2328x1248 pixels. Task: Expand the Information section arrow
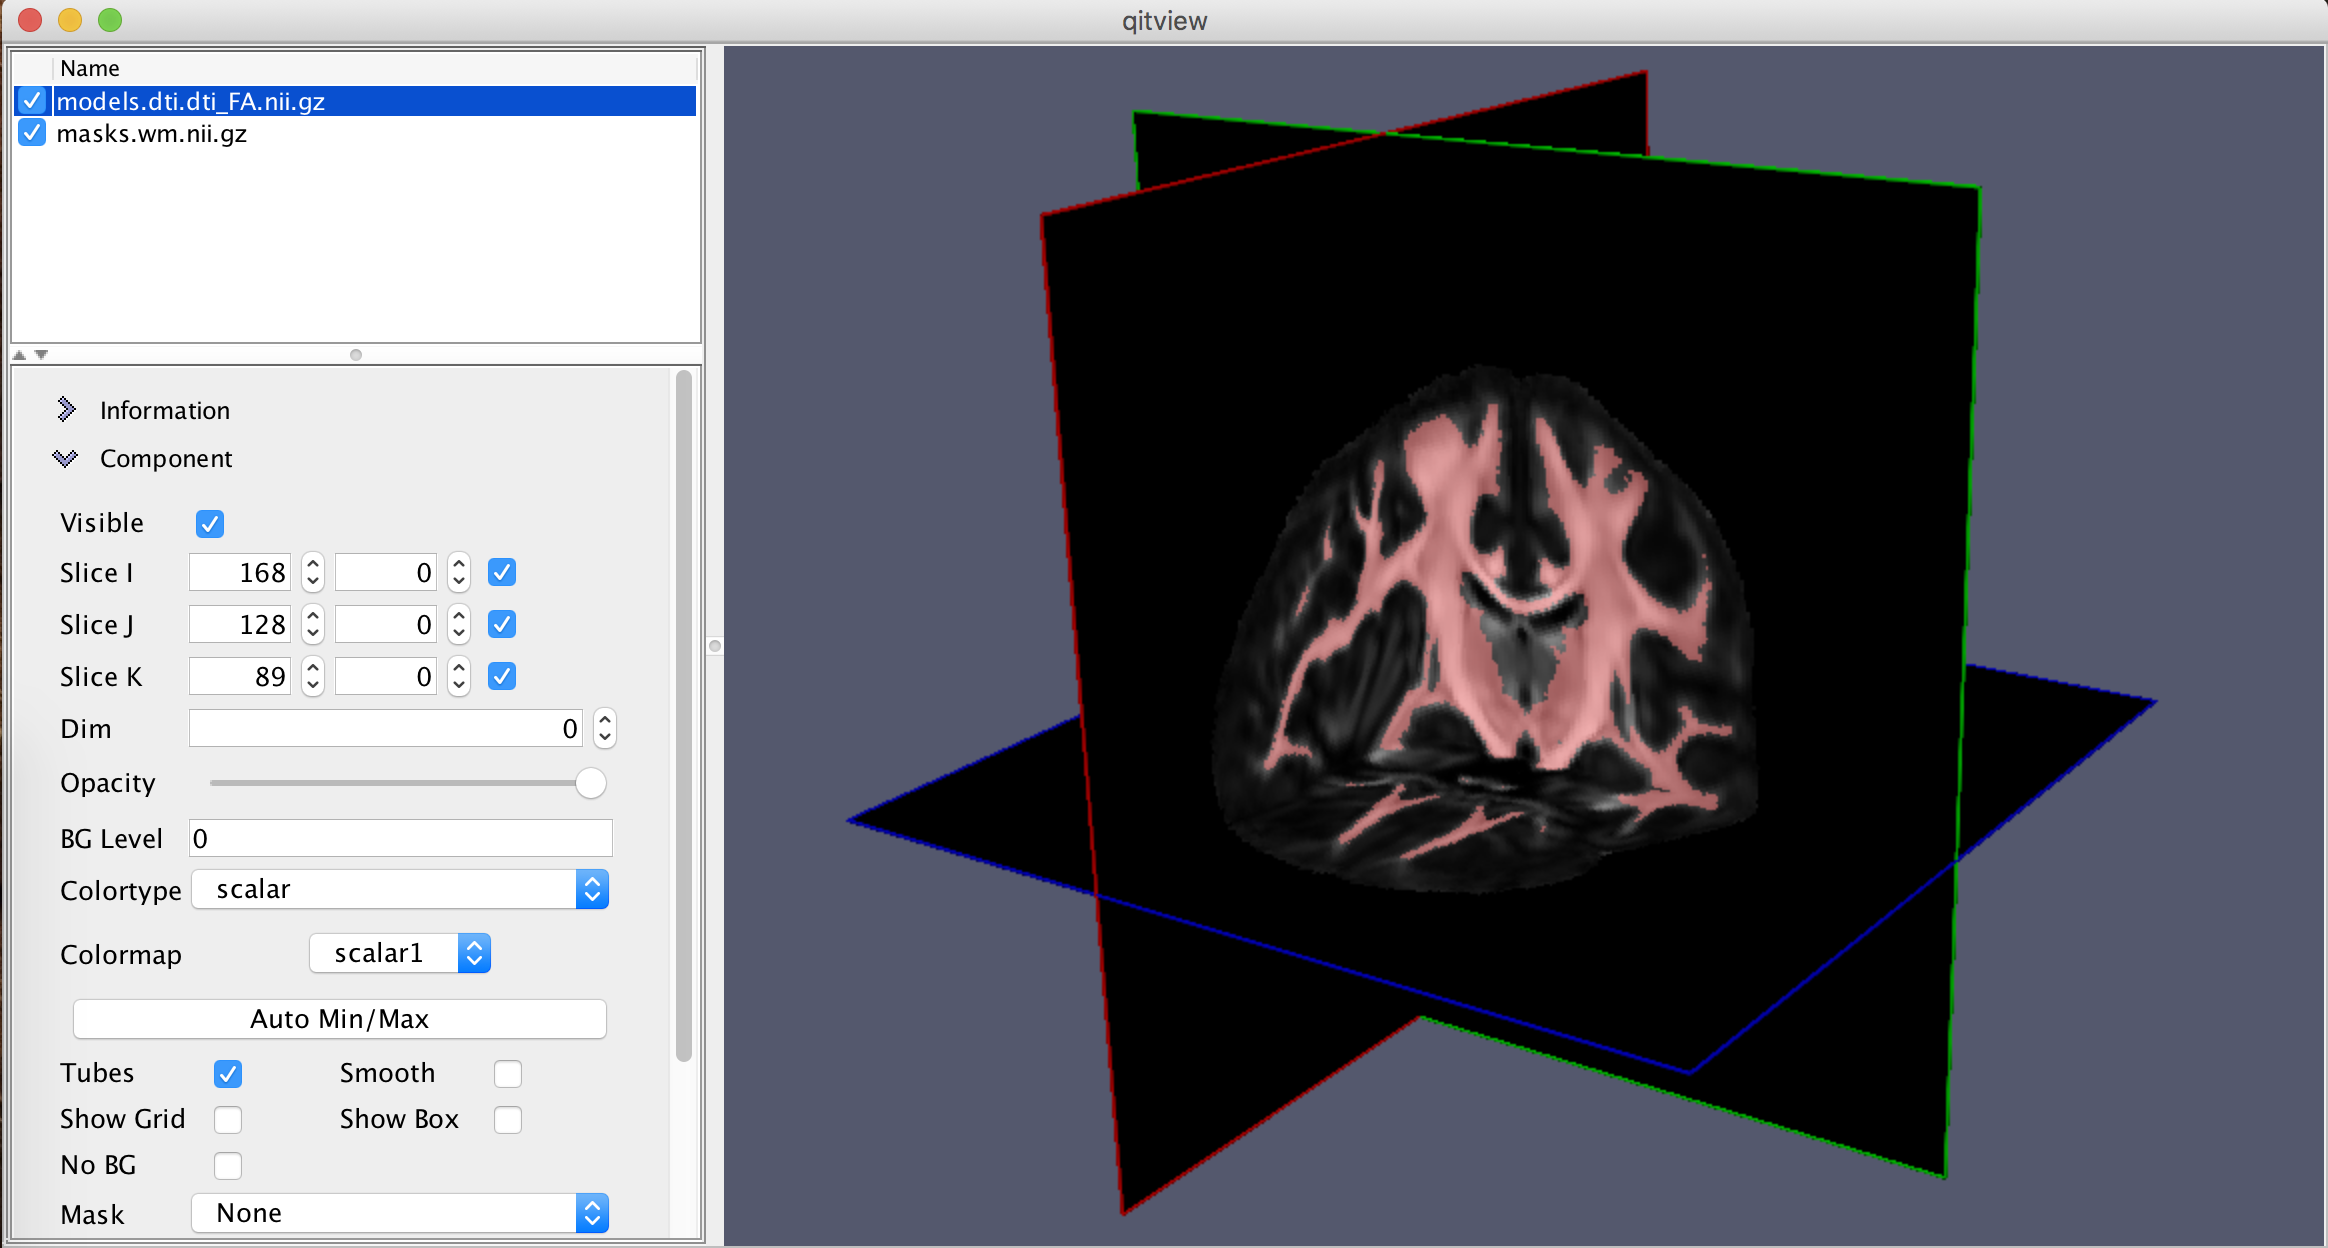click(x=66, y=410)
